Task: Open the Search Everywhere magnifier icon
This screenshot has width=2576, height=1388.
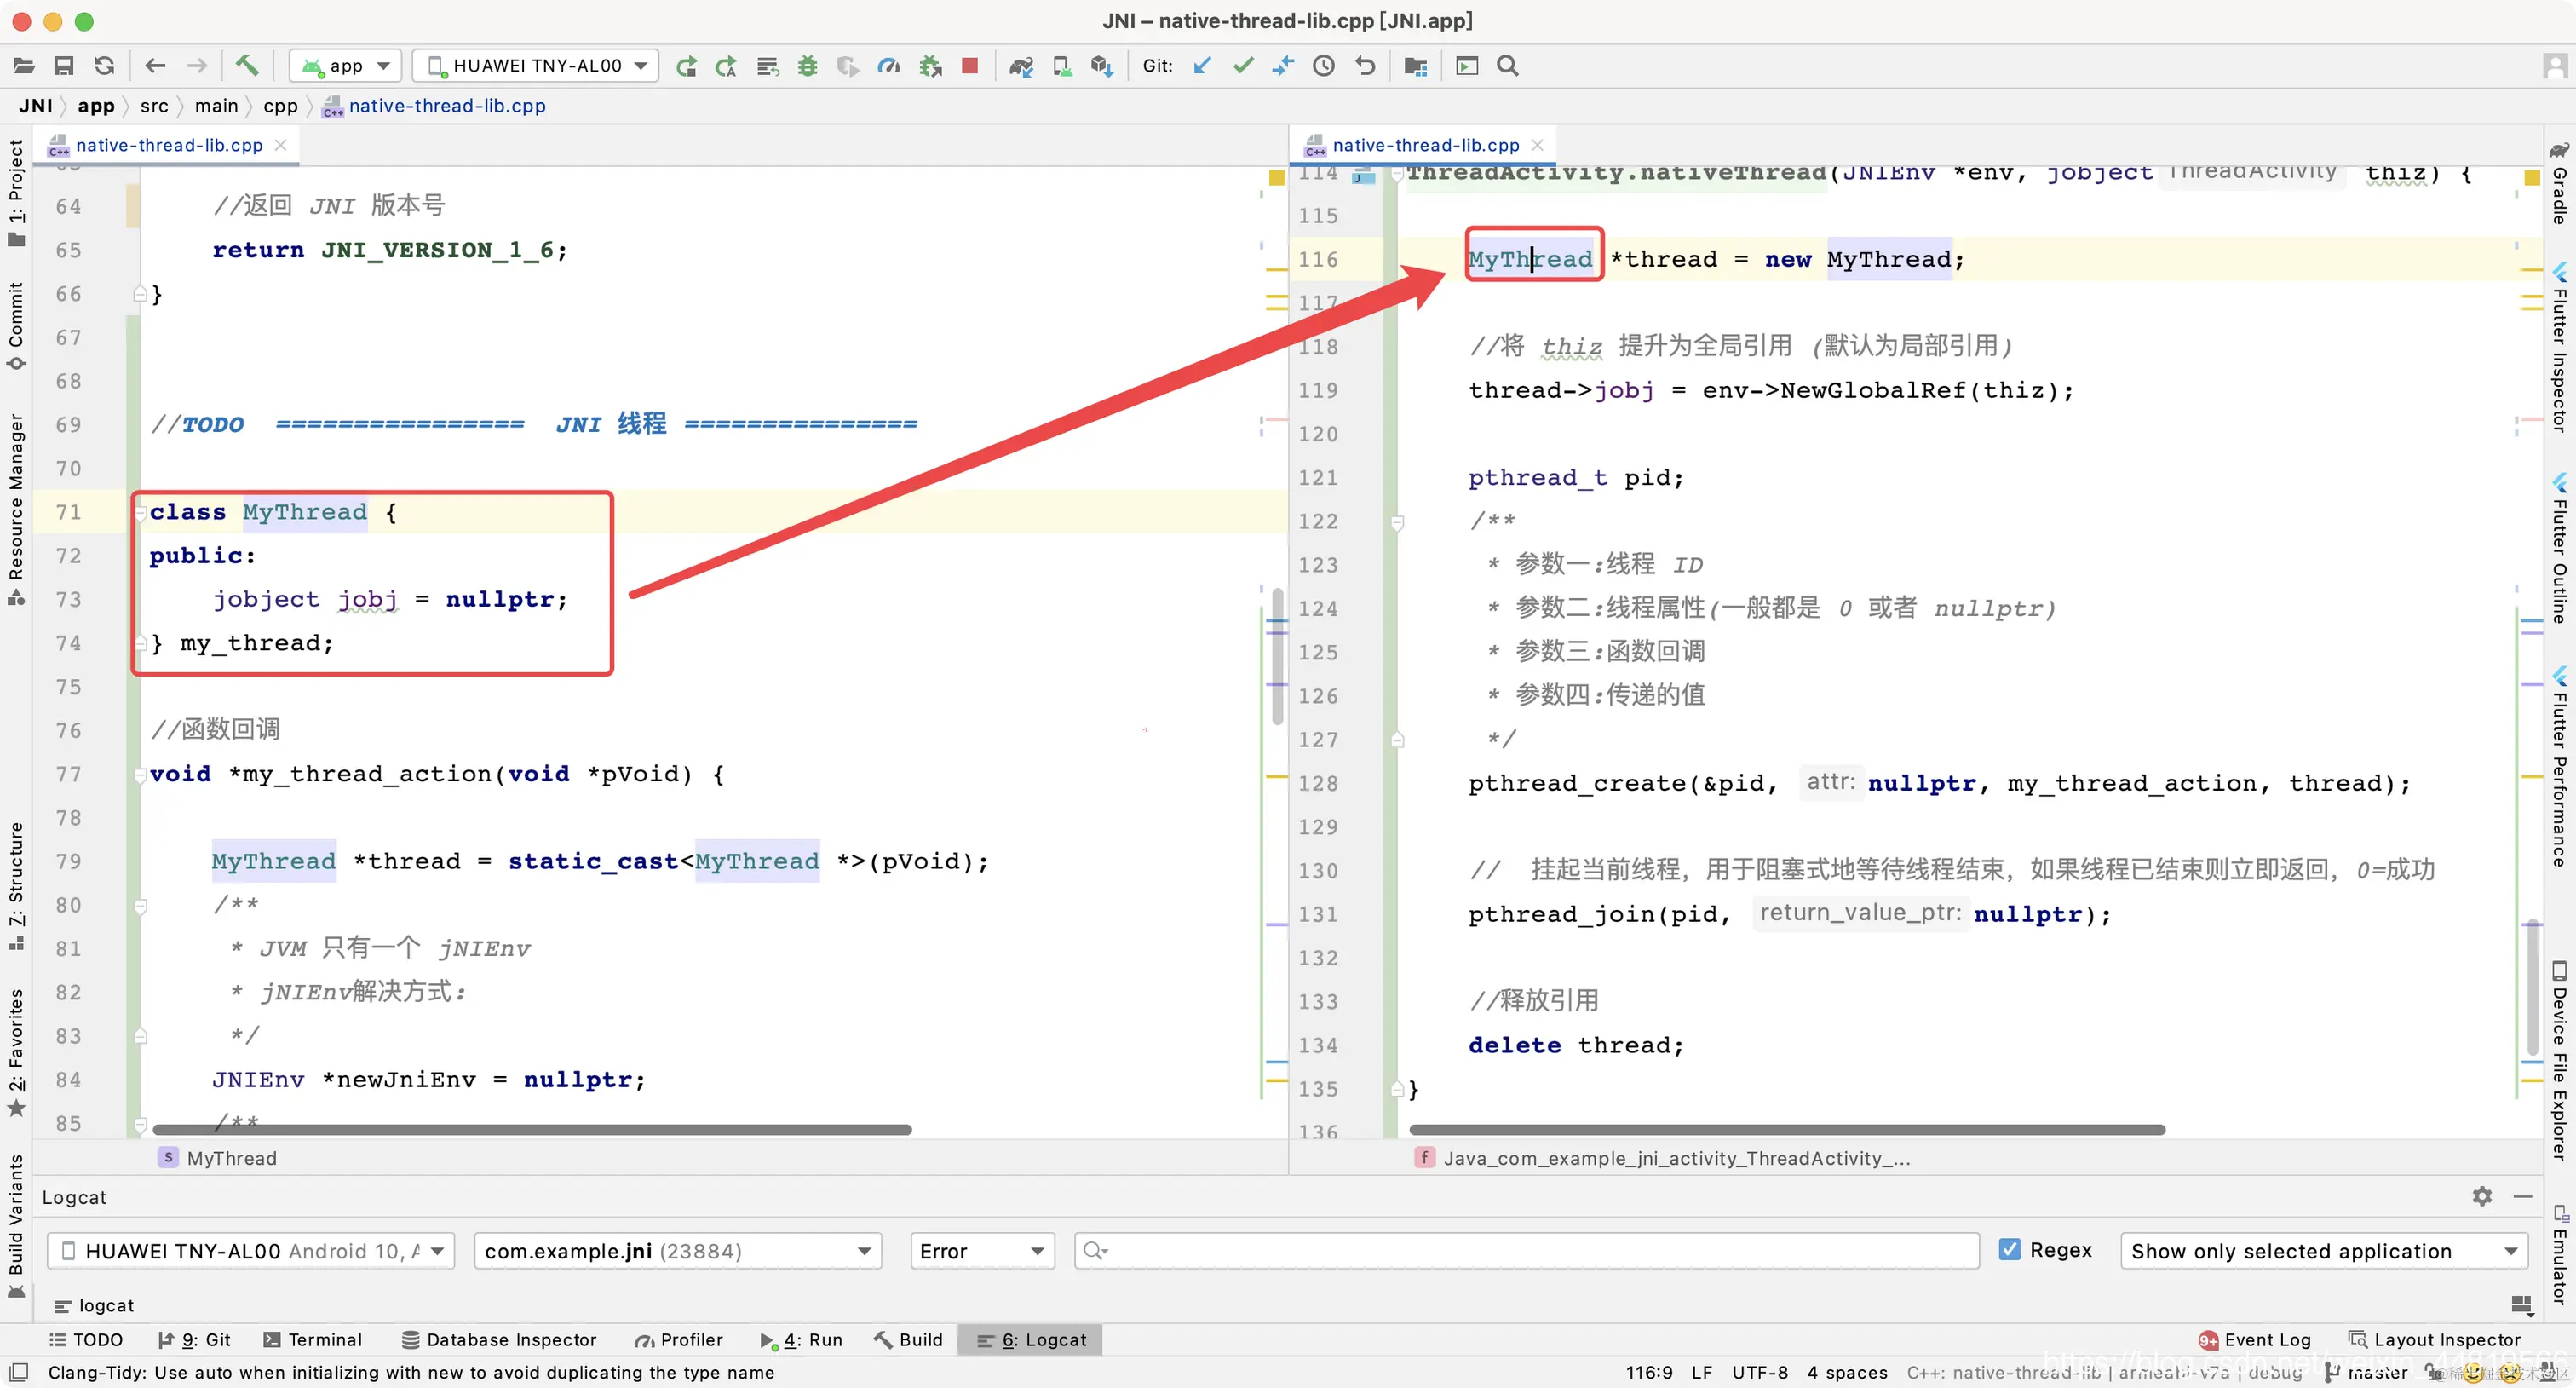Action: (1507, 66)
